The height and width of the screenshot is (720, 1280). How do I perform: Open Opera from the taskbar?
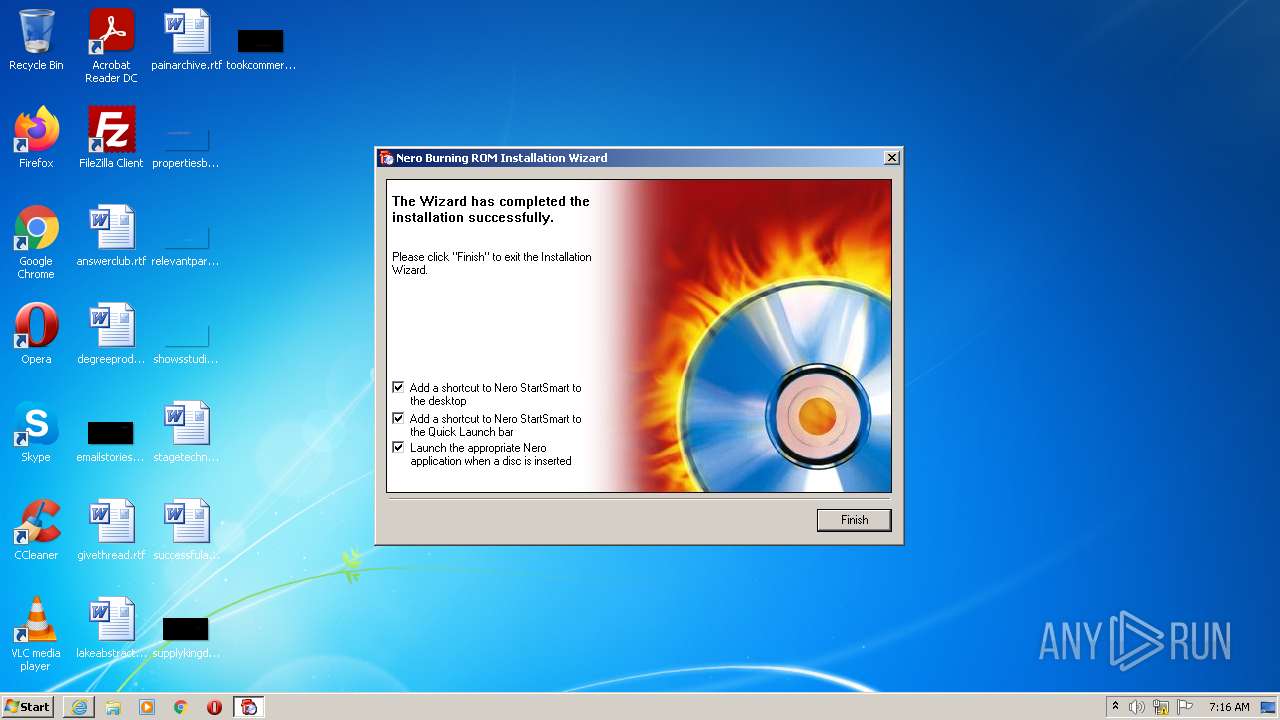[x=214, y=707]
